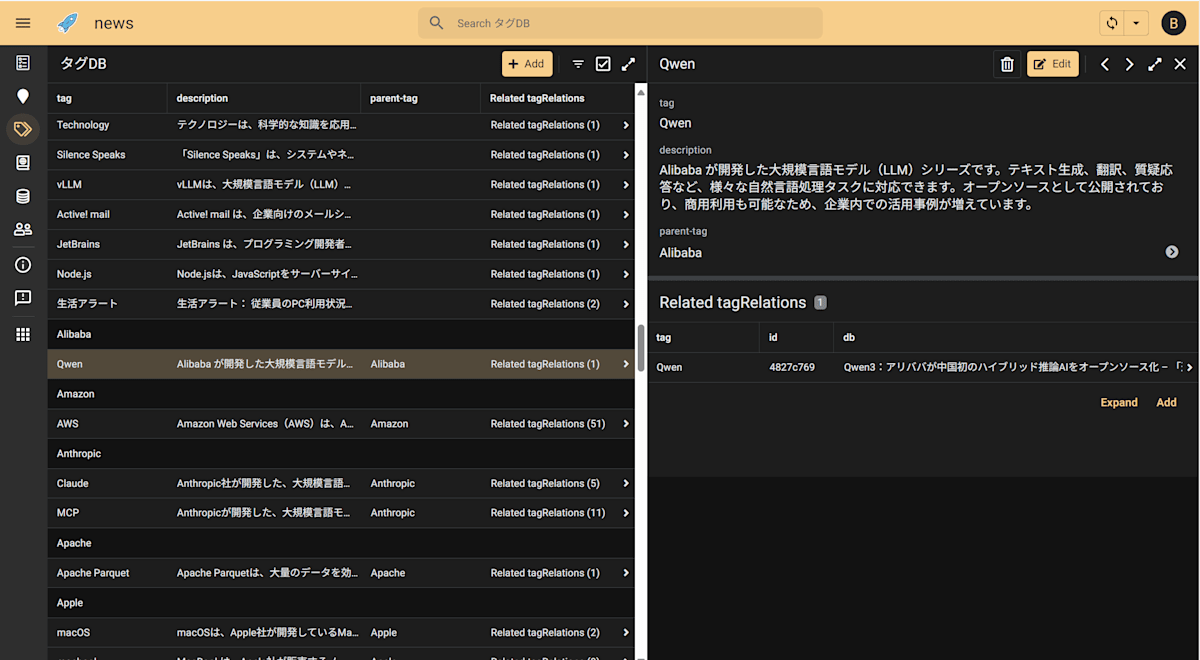Close the Qwen detail panel
1200x660 pixels.
[x=1180, y=64]
